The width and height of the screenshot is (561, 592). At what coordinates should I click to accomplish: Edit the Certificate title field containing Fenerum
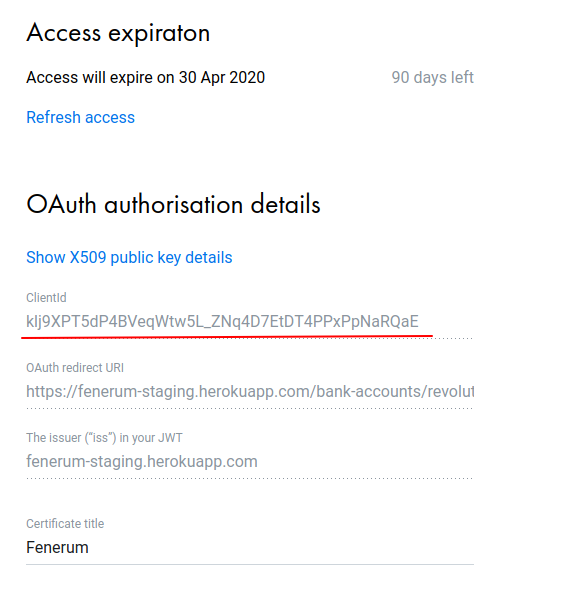pyautogui.click(x=250, y=547)
